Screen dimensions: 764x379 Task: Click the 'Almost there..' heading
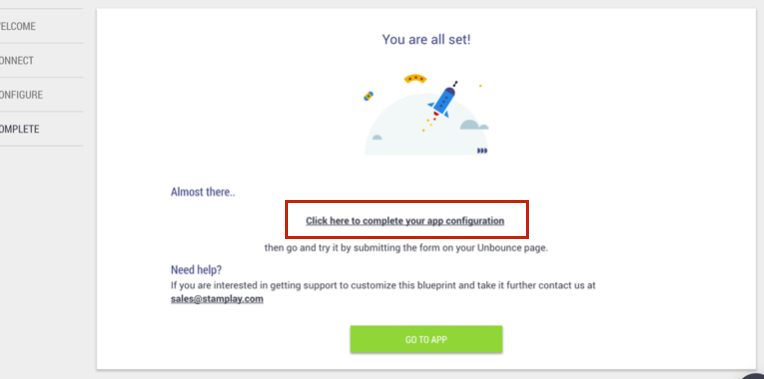(203, 192)
